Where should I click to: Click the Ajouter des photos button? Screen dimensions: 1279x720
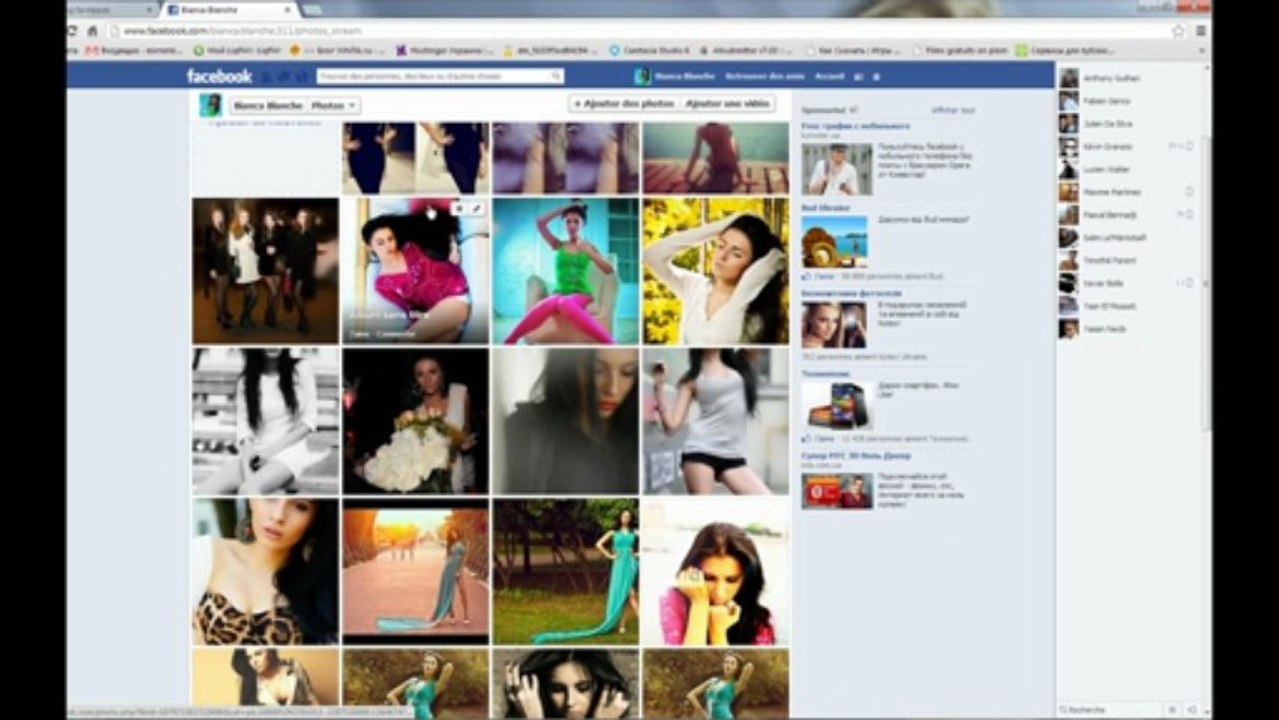click(623, 104)
